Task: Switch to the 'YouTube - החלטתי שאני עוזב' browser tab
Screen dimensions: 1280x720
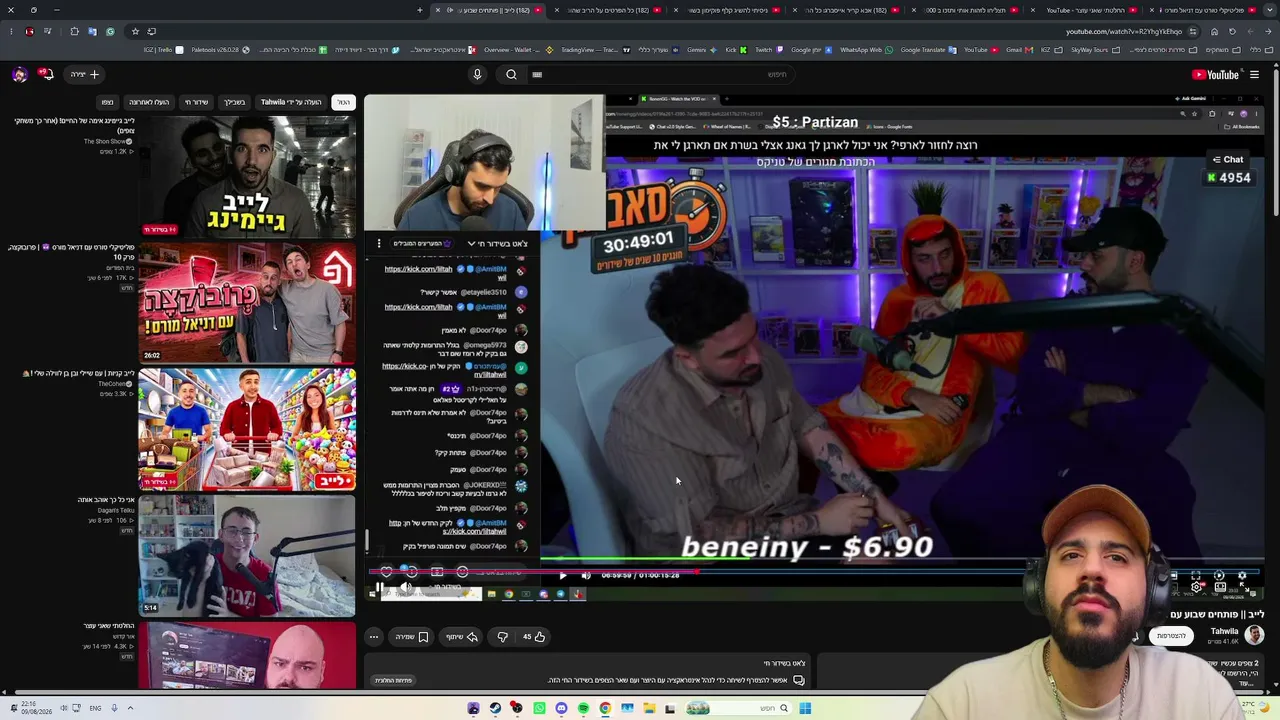Action: 1087,10
